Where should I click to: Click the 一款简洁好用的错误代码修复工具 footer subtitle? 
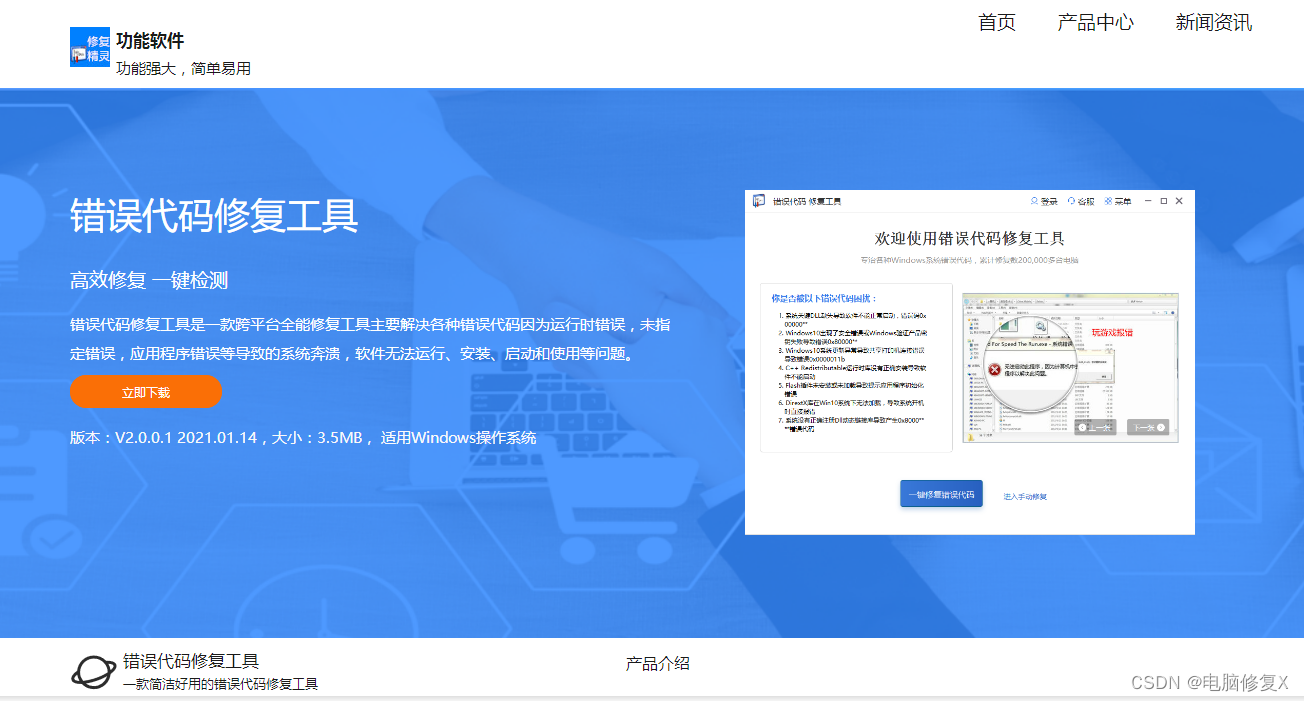click(220, 684)
